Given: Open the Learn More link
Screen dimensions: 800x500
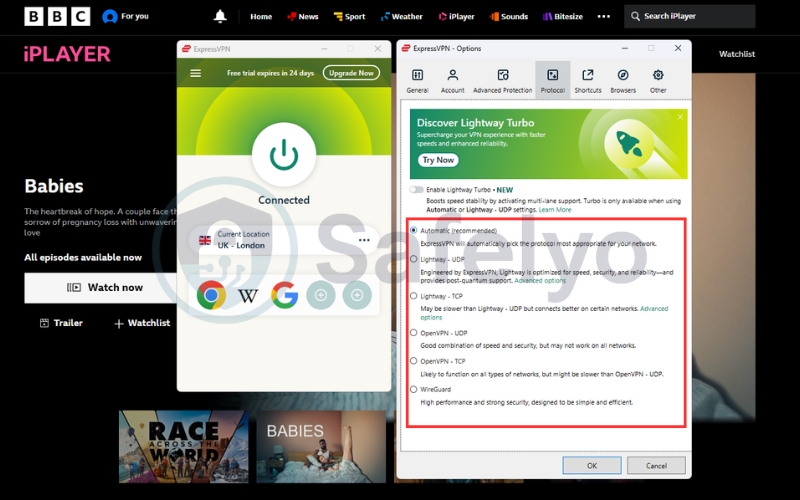Looking at the screenshot, I should pyautogui.click(x=555, y=210).
